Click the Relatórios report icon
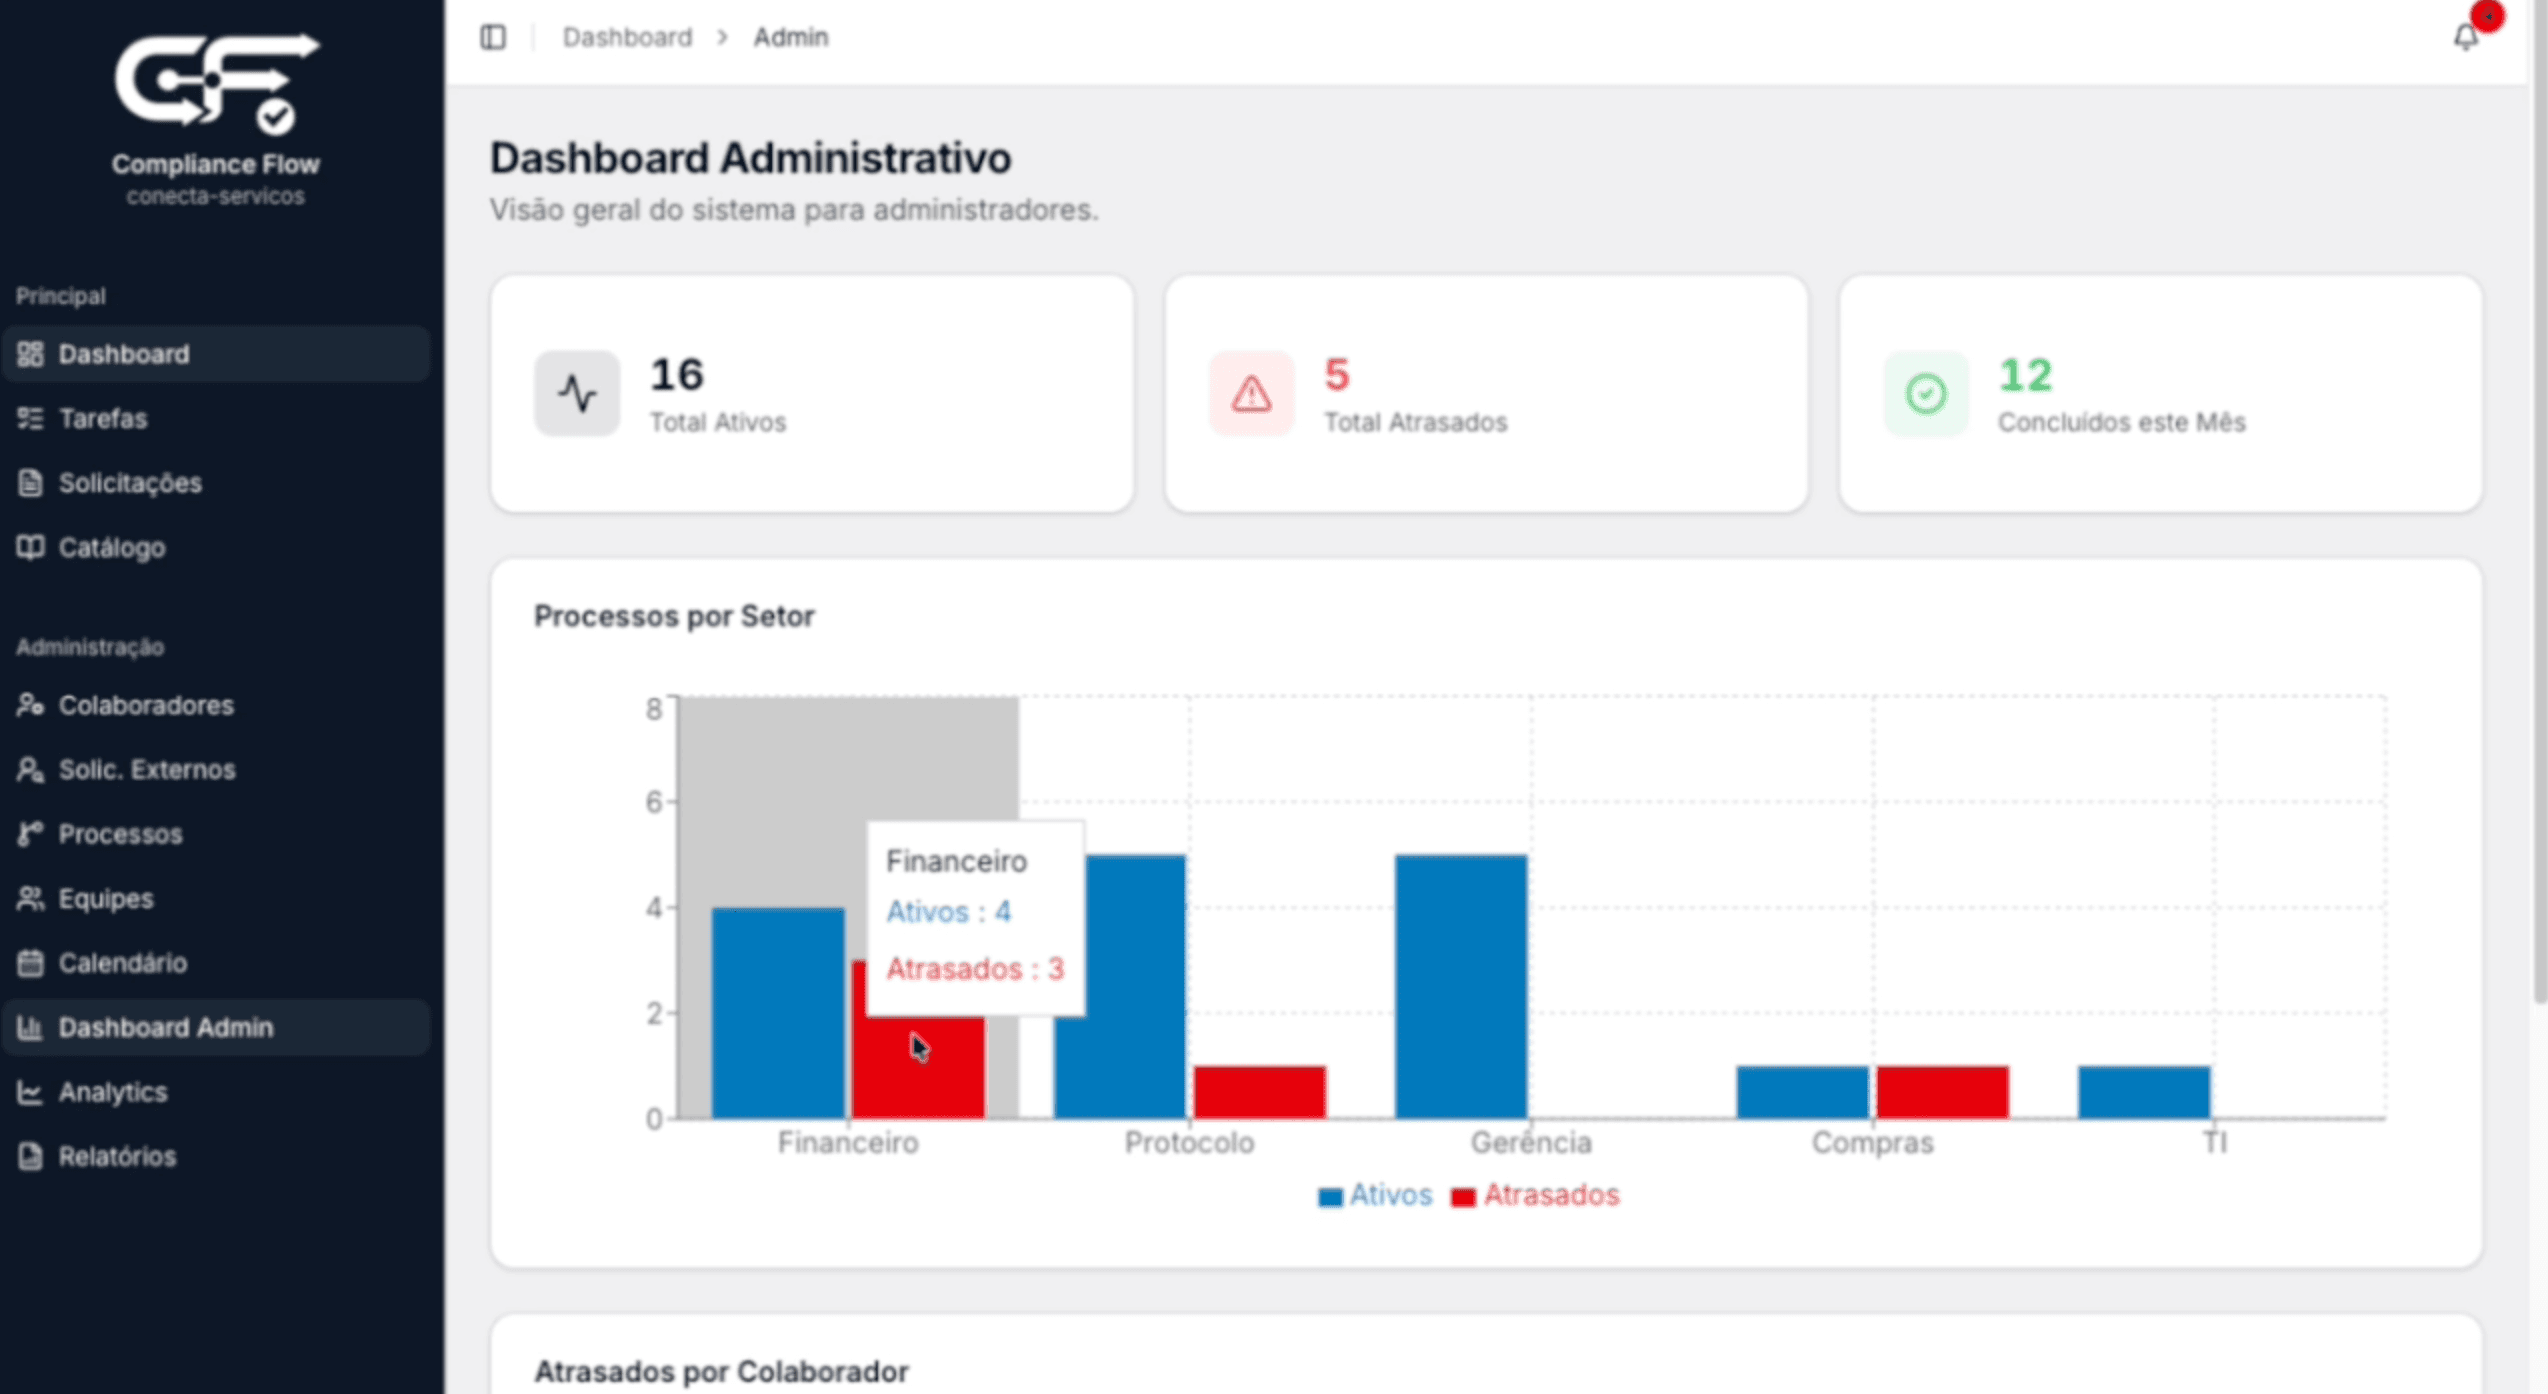 click(x=30, y=1156)
